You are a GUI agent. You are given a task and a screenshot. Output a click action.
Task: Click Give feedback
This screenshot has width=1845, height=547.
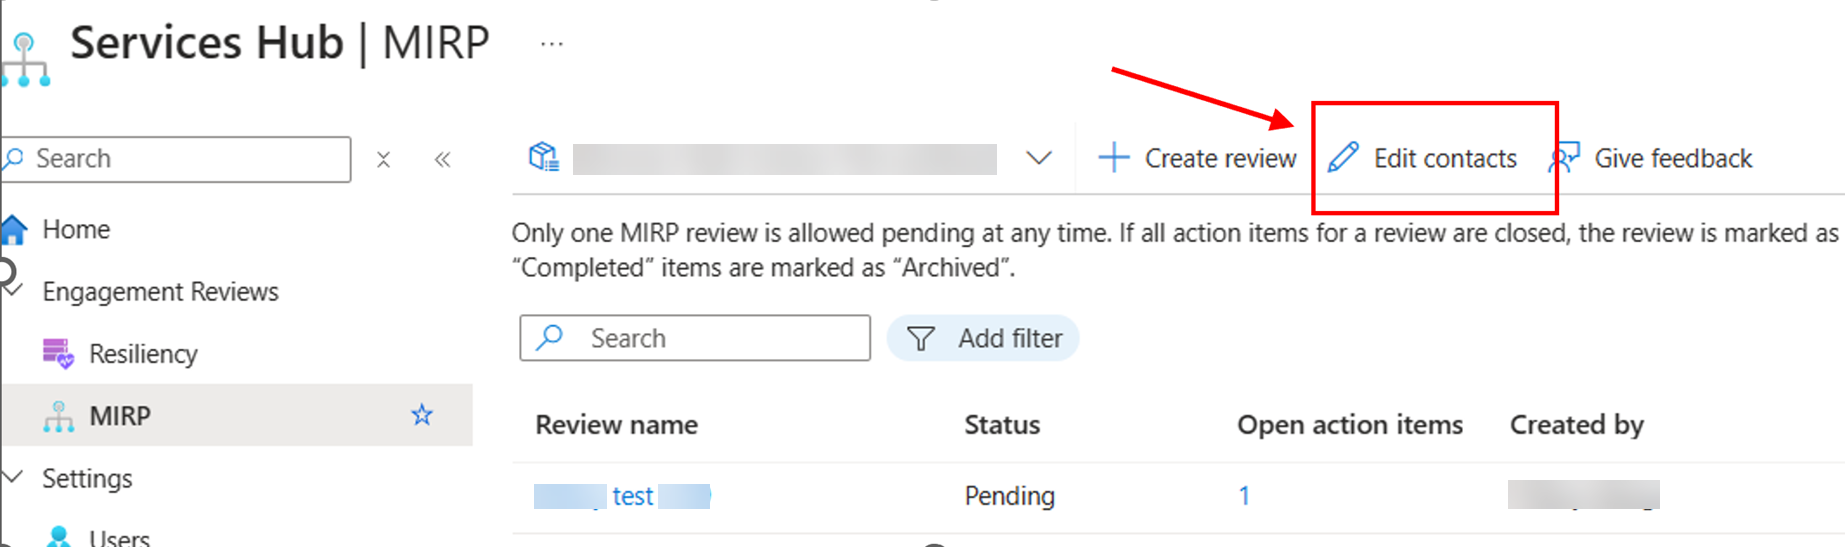(x=1651, y=158)
